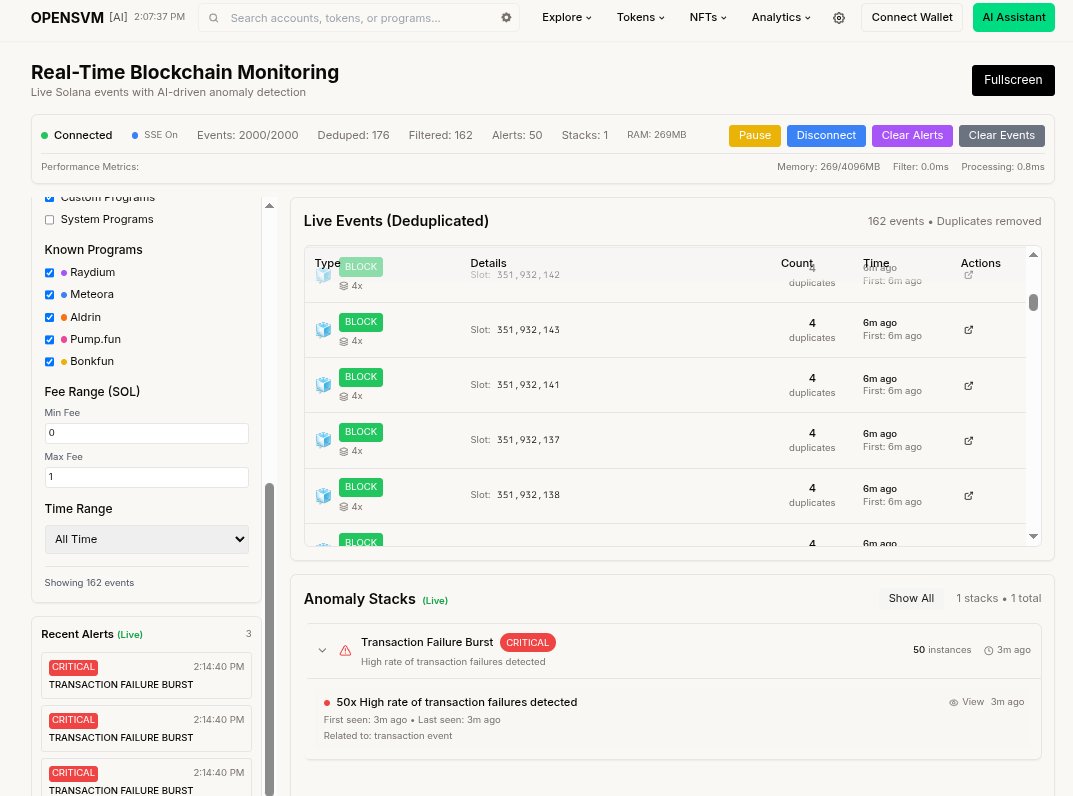Click the block cube icon on first live event
Image resolution: width=1073 pixels, height=796 pixels.
(x=323, y=275)
